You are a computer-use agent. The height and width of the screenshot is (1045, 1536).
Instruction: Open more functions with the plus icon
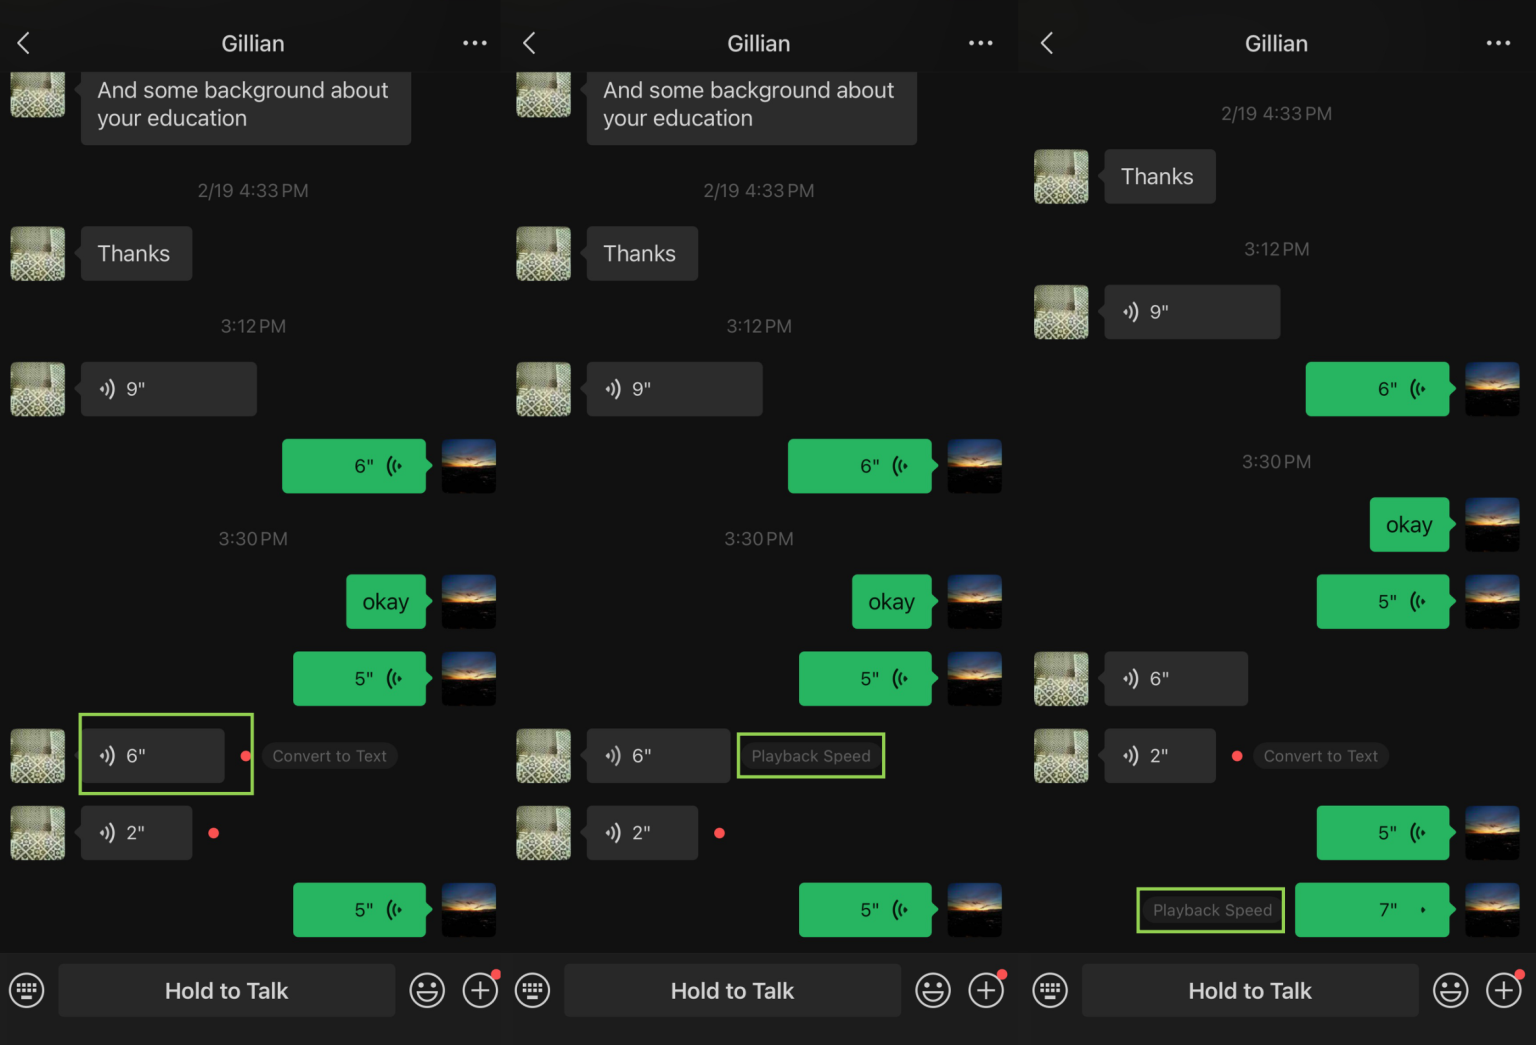(x=480, y=990)
